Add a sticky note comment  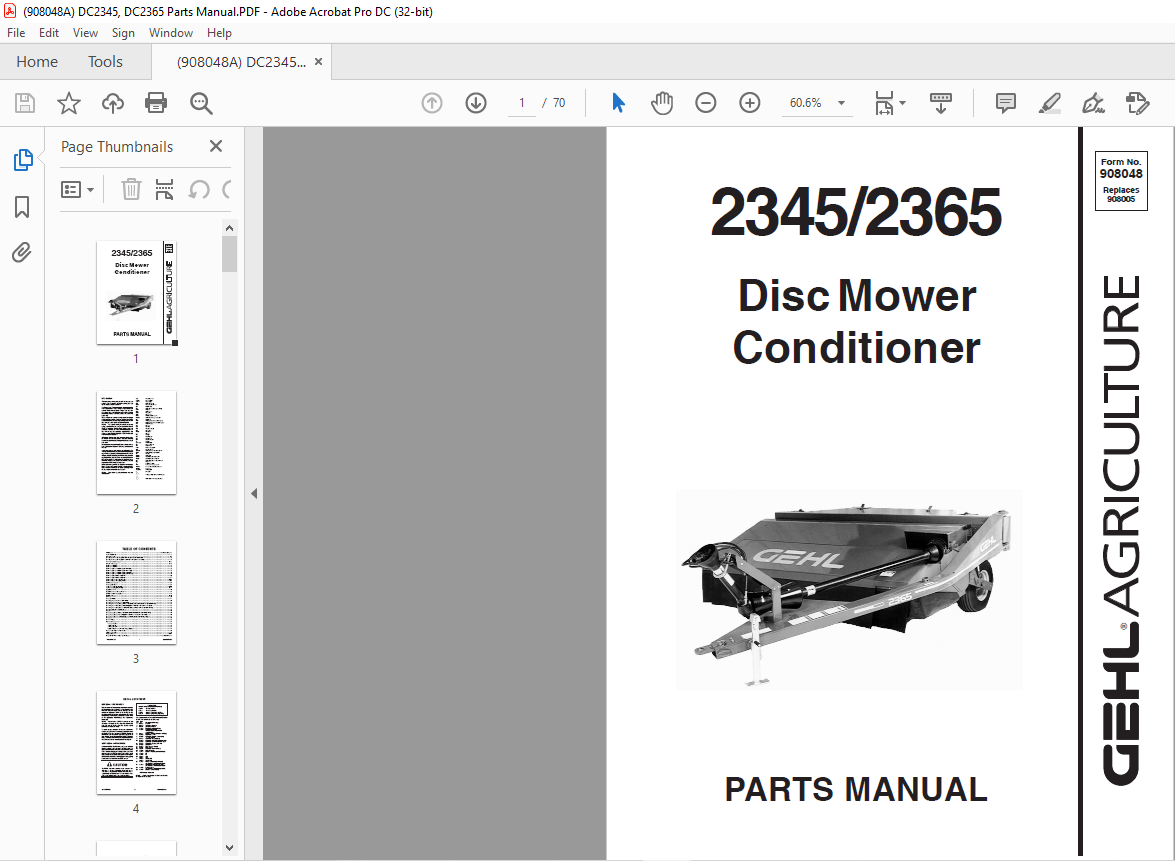pyautogui.click(x=1006, y=103)
